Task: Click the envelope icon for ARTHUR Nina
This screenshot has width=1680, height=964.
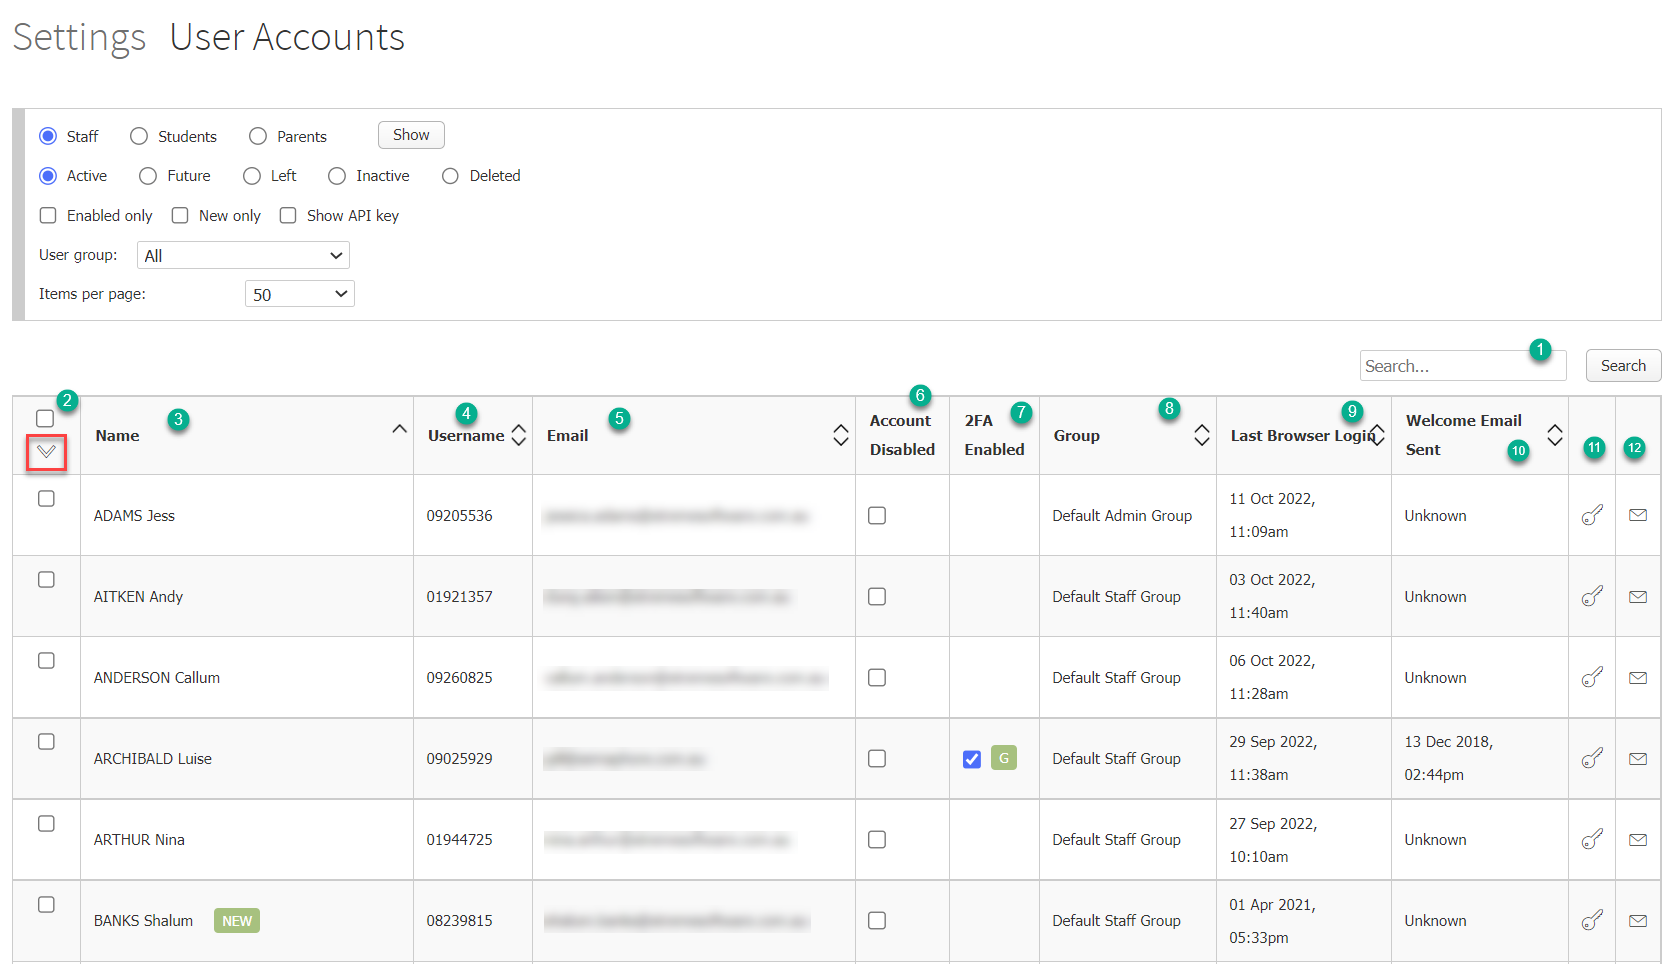Action: 1638,839
